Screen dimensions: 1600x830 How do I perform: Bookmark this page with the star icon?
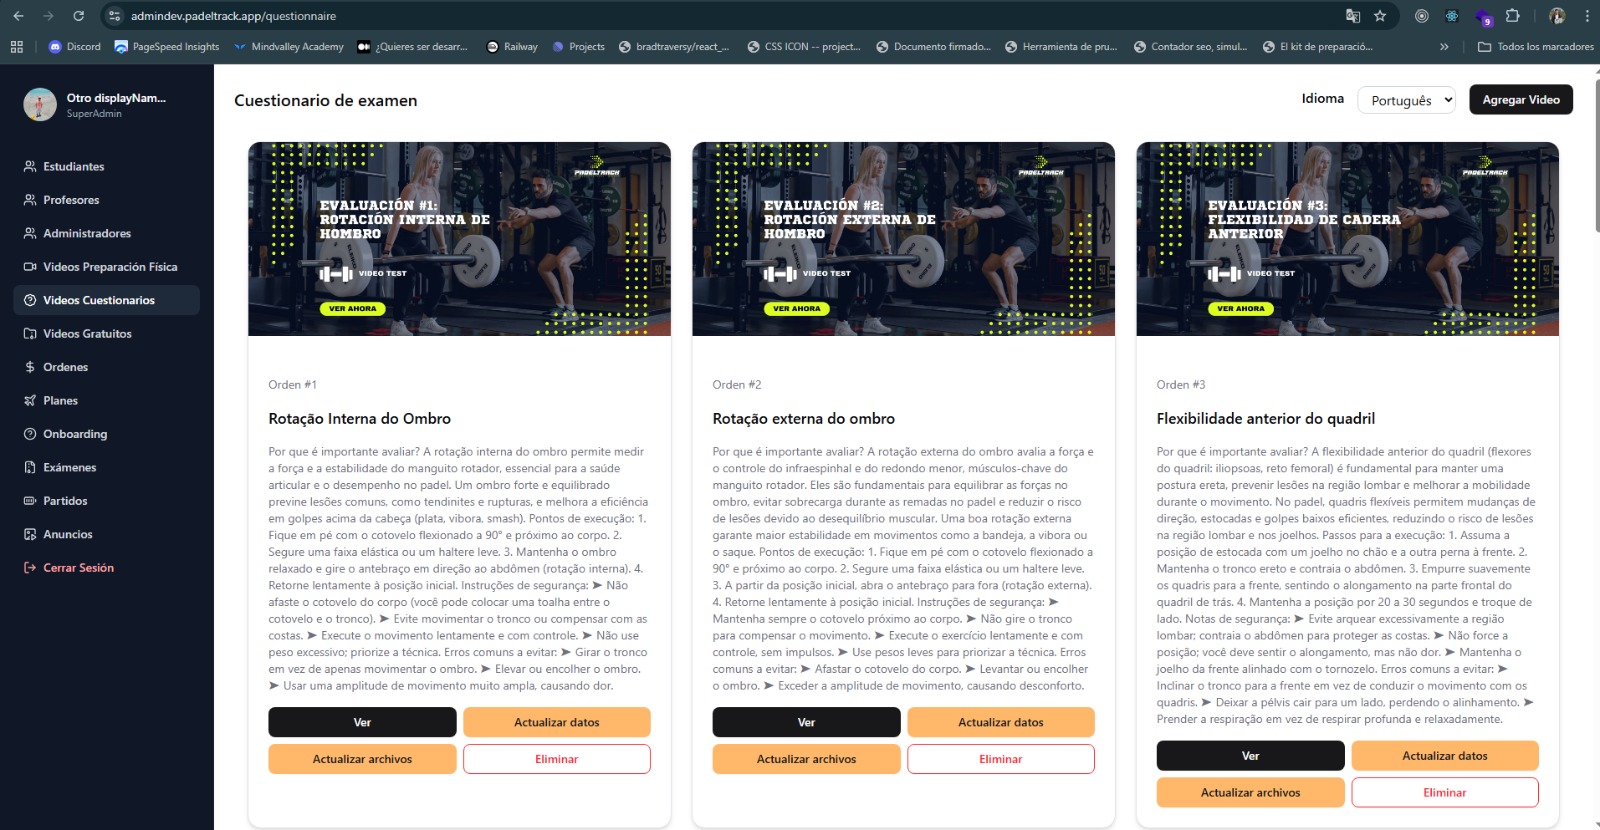tap(1380, 16)
